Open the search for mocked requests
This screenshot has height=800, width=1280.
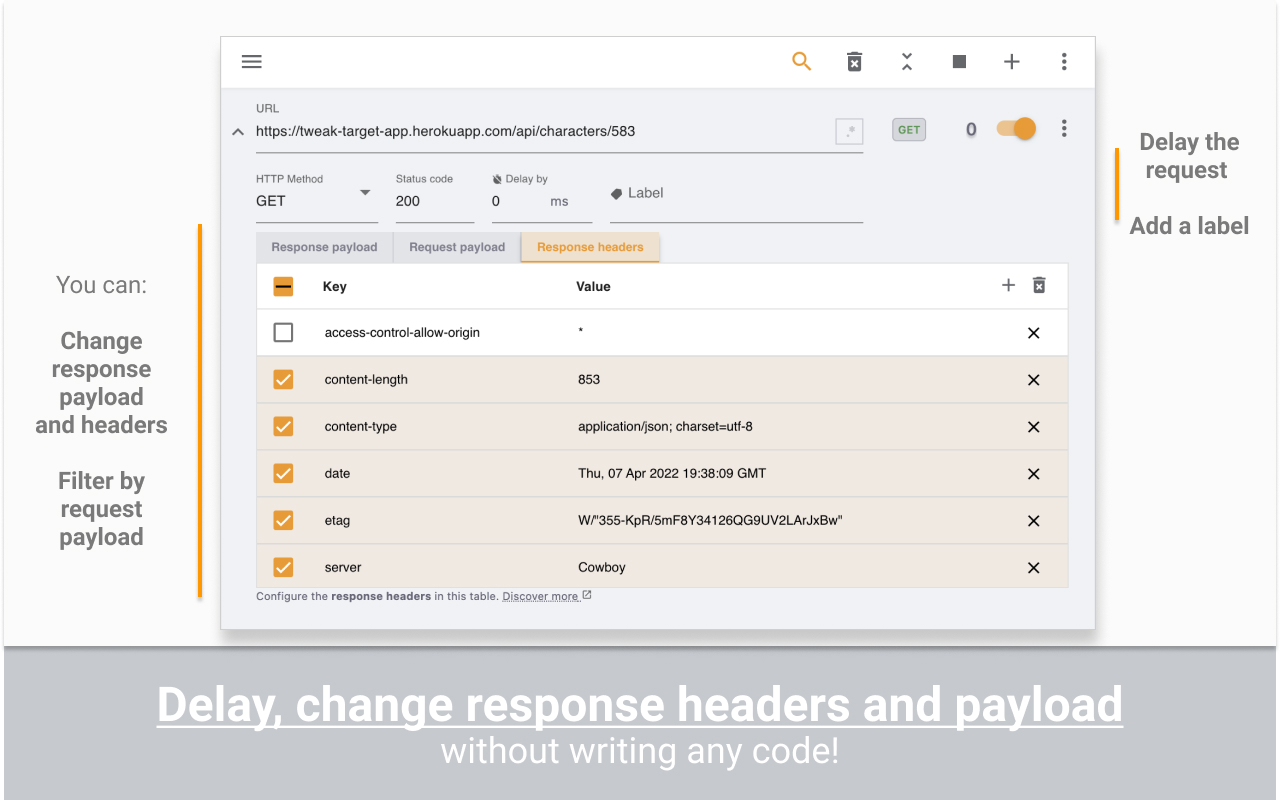click(801, 61)
